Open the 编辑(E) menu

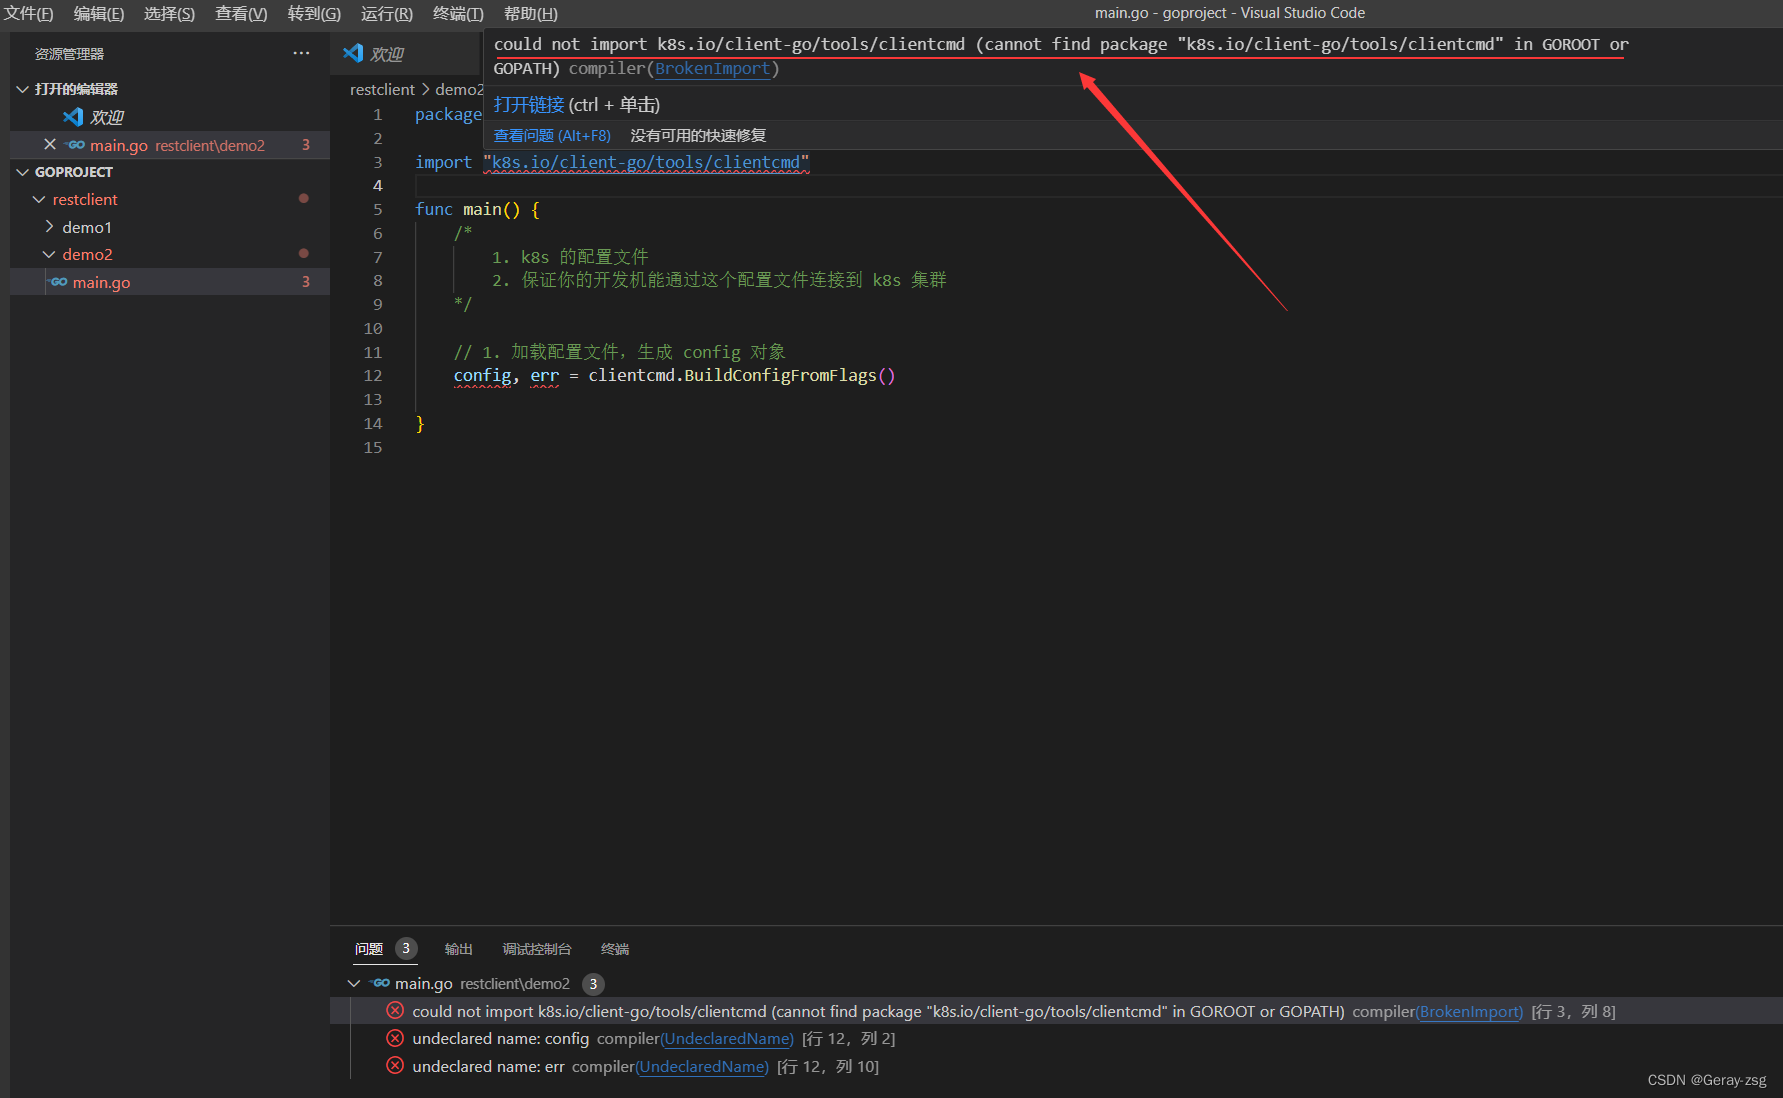99,13
